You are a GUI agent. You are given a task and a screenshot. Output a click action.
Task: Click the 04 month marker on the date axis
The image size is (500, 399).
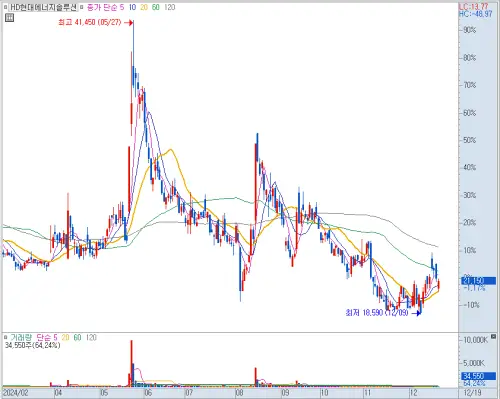(x=58, y=393)
